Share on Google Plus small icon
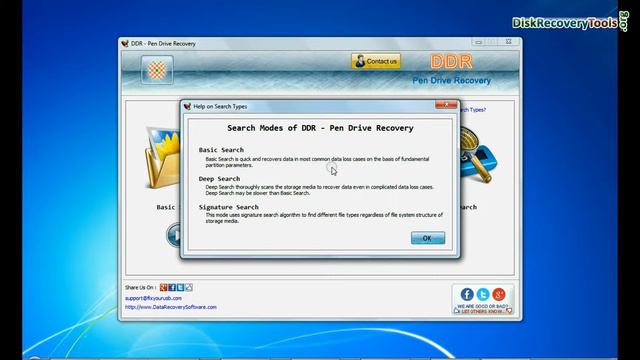Image resolution: width=640 pixels, height=360 pixels. (x=163, y=287)
